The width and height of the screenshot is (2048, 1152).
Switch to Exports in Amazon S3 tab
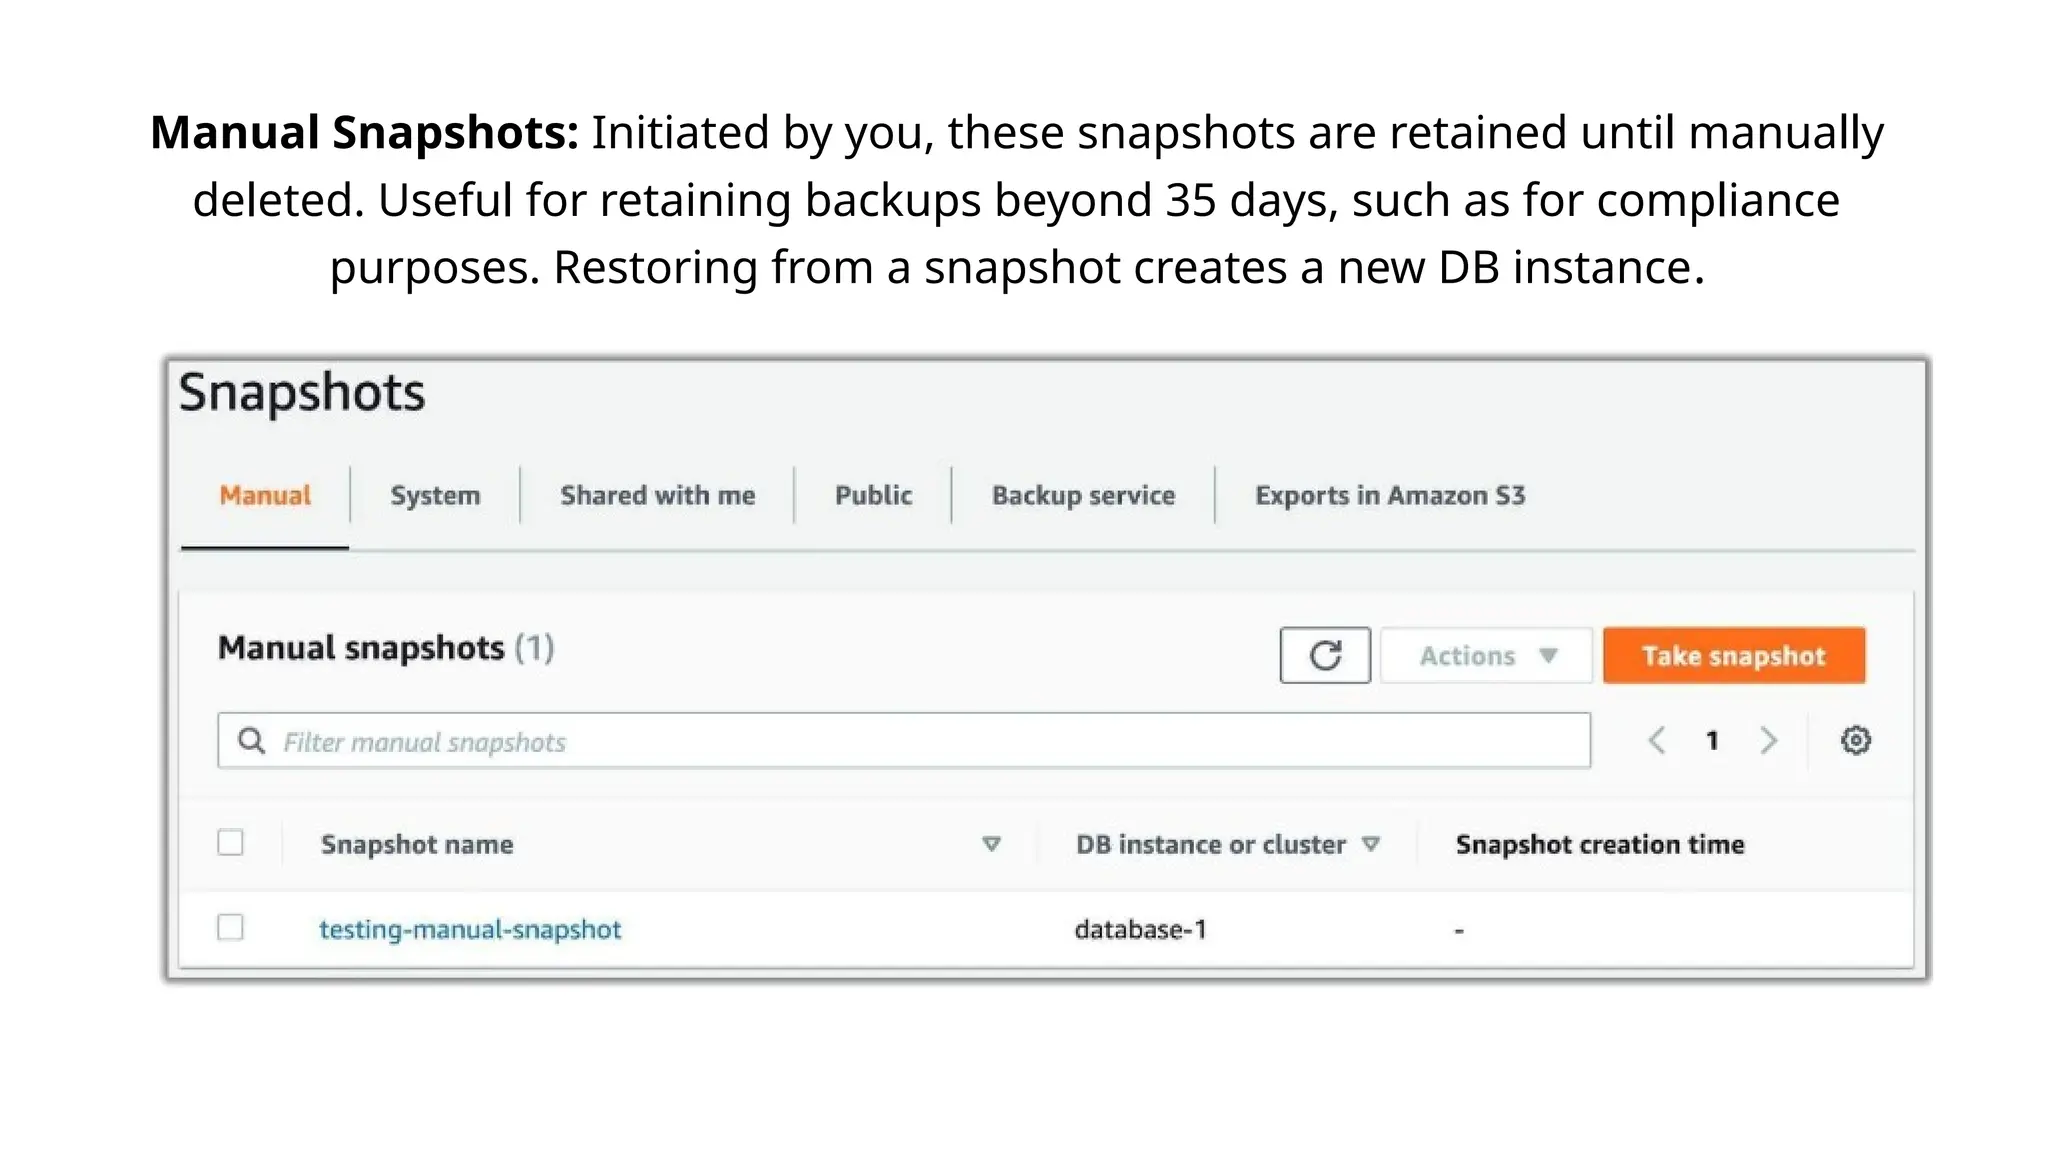1390,496
